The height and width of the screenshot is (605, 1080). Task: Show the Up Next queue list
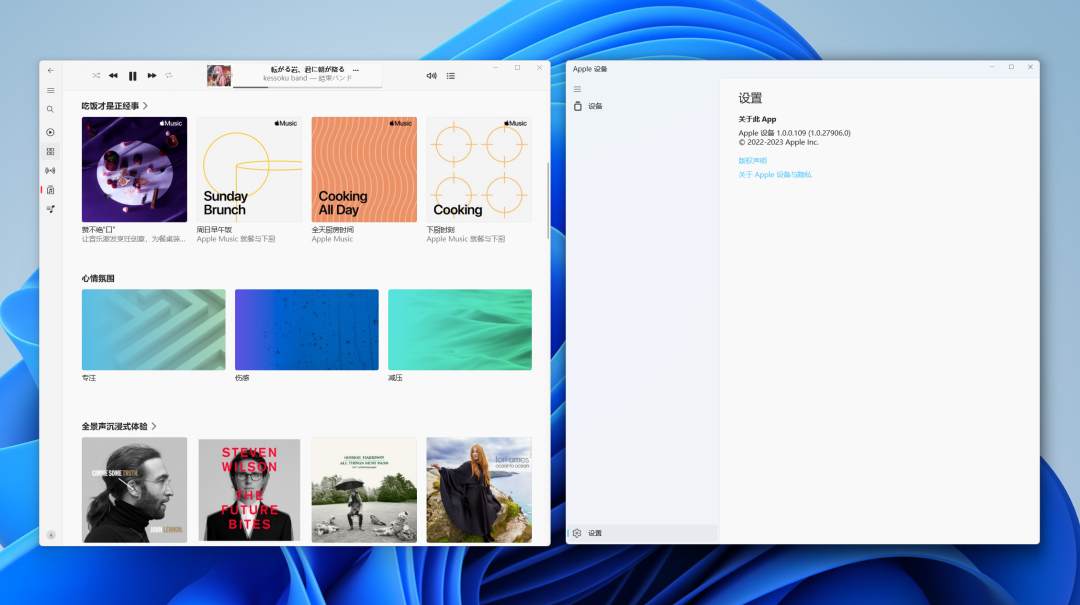point(450,76)
